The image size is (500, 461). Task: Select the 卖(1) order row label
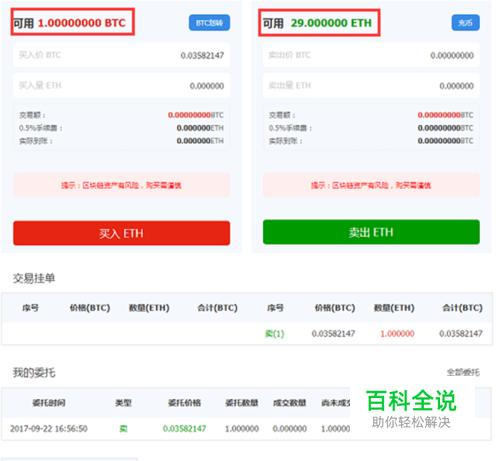click(x=274, y=333)
